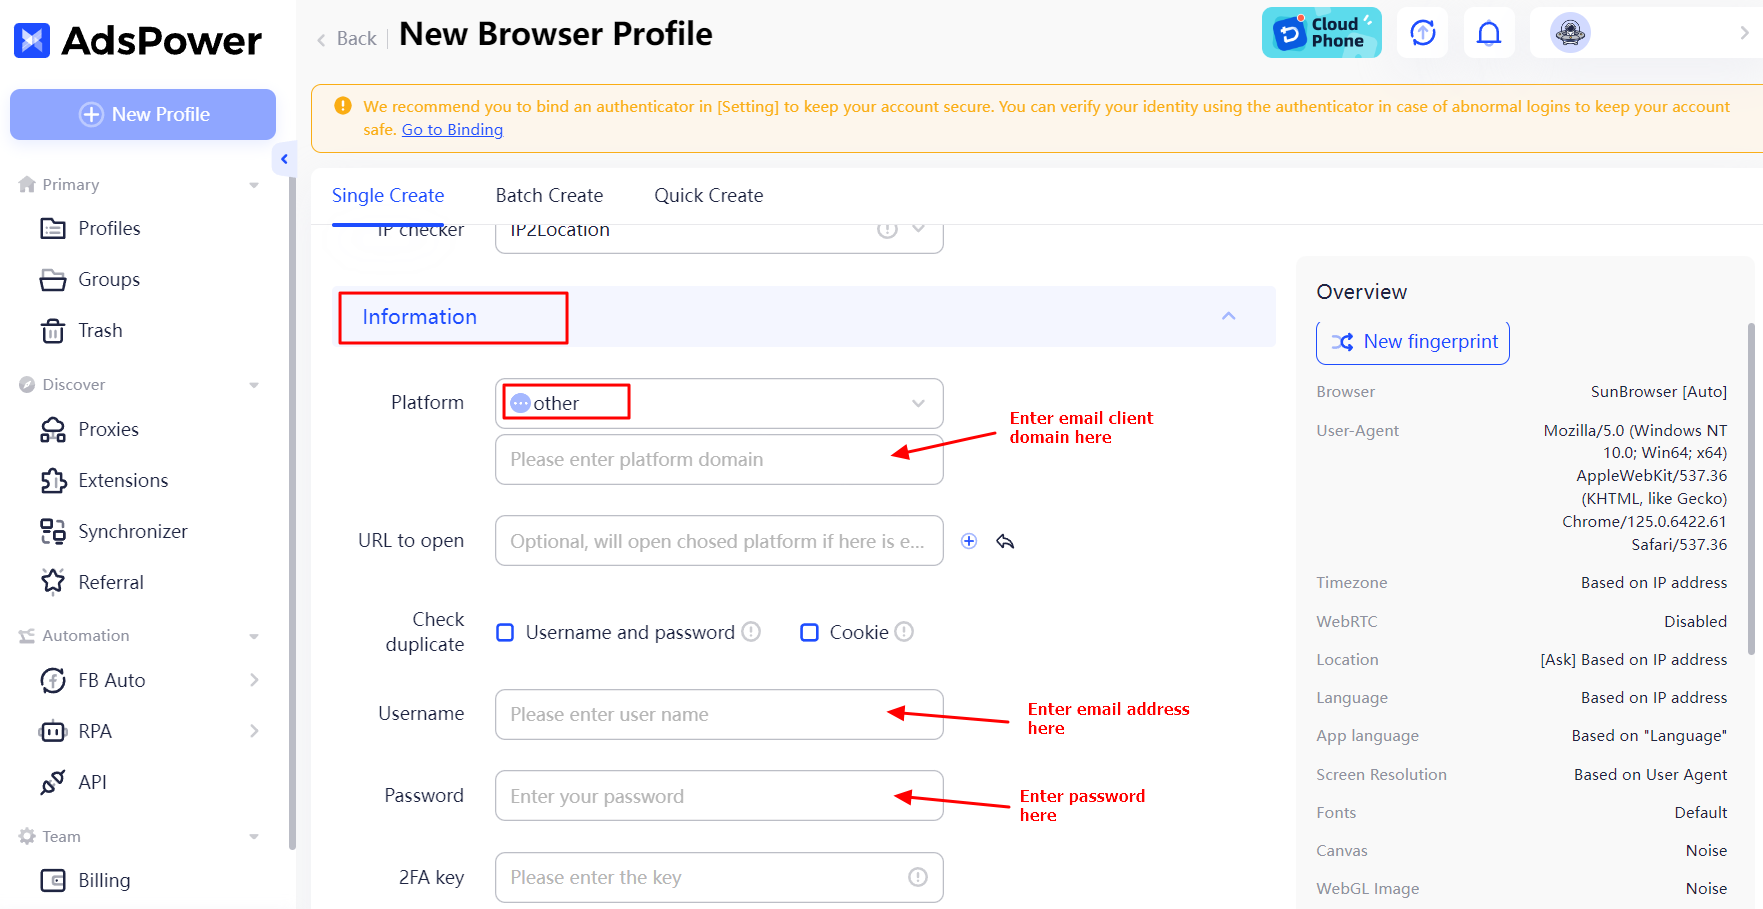Open Groups folder icon in sidebar
The image size is (1763, 909).
click(53, 279)
